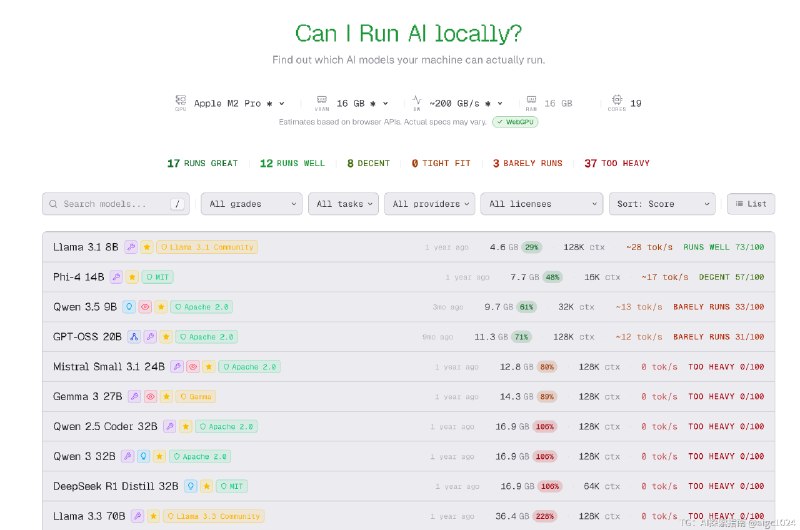Viewport: 800px width, 530px height.
Task: Click the star icon in the Mistral Small 3.1 24B row
Action: tap(209, 367)
